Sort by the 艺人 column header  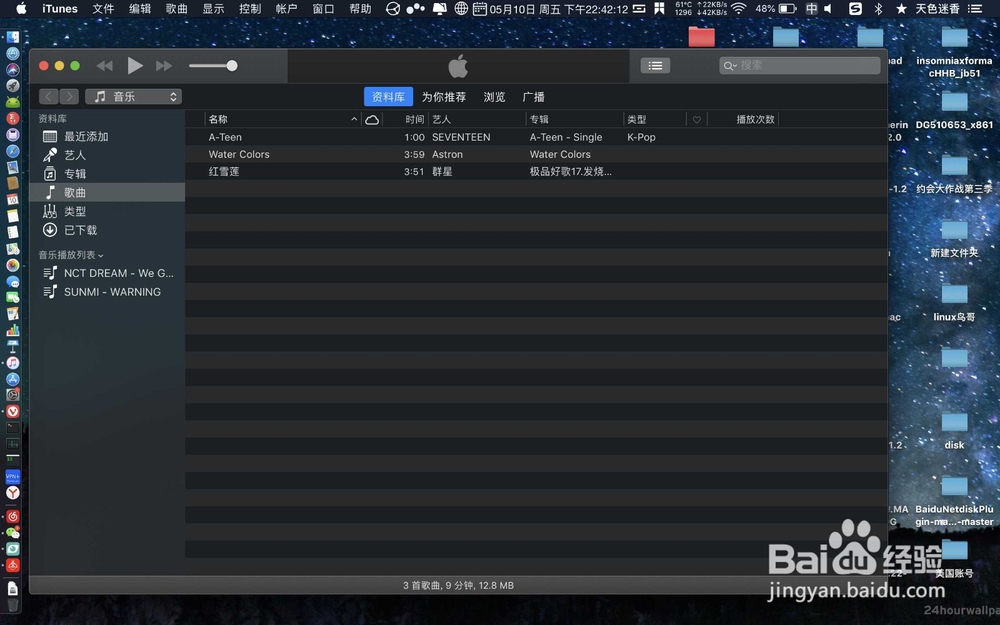(x=477, y=119)
